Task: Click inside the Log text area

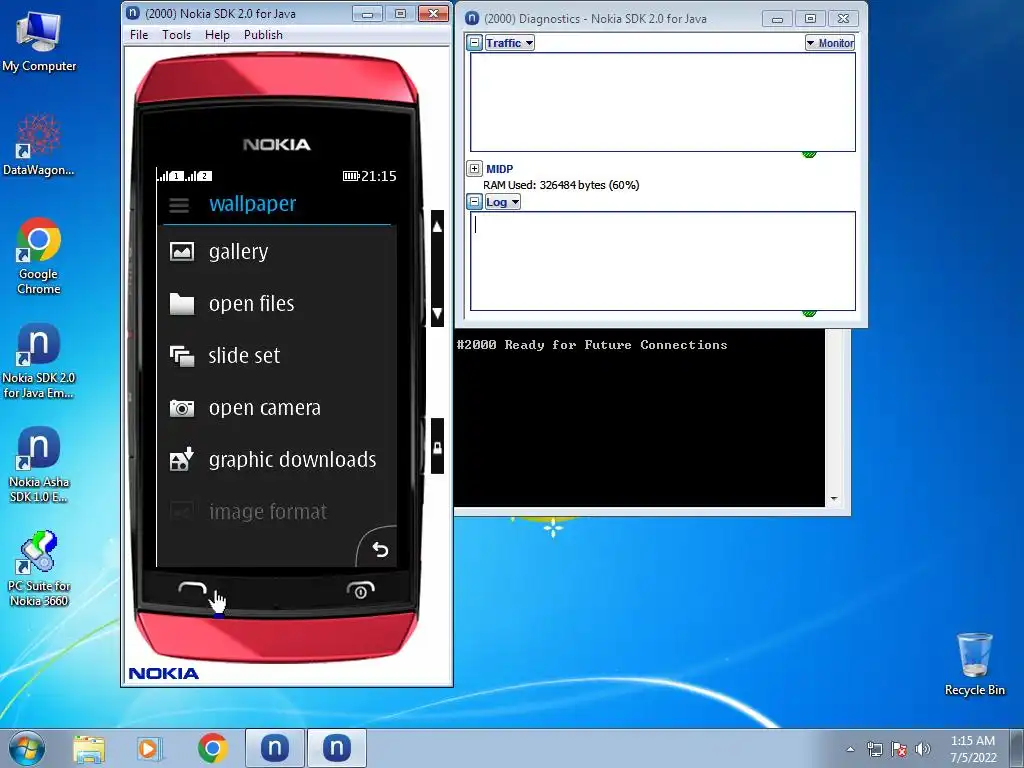Action: click(x=663, y=261)
